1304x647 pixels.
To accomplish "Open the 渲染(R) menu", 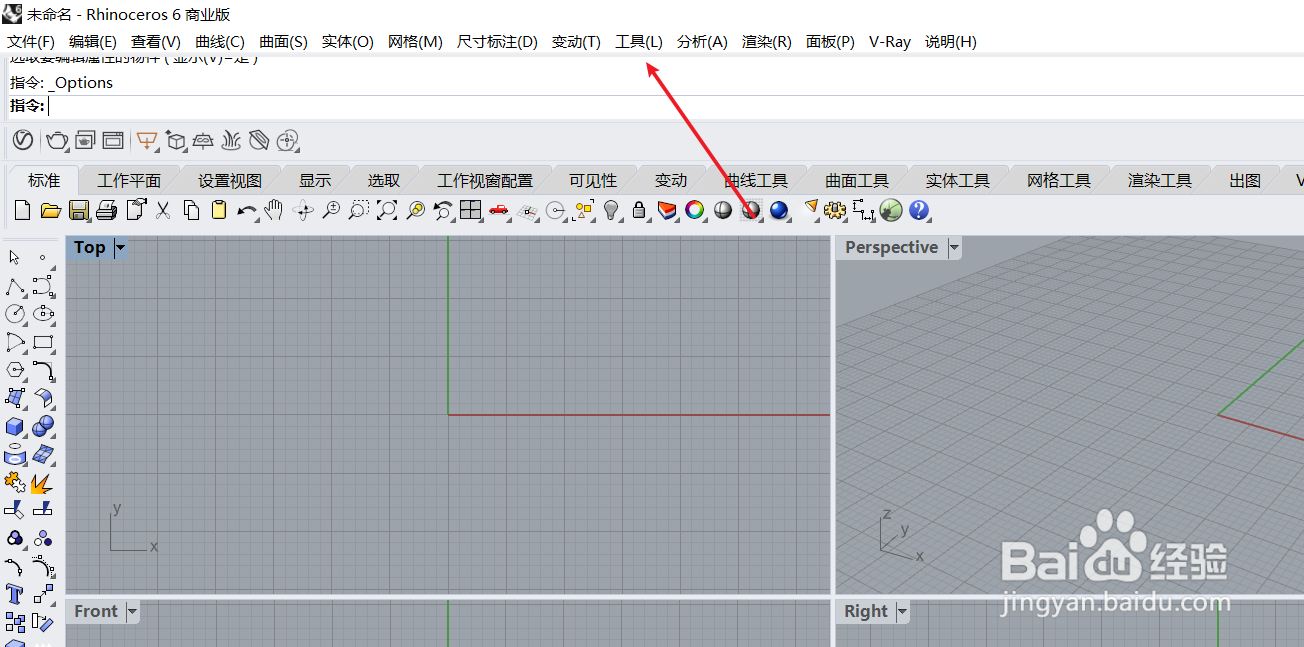I will (767, 42).
